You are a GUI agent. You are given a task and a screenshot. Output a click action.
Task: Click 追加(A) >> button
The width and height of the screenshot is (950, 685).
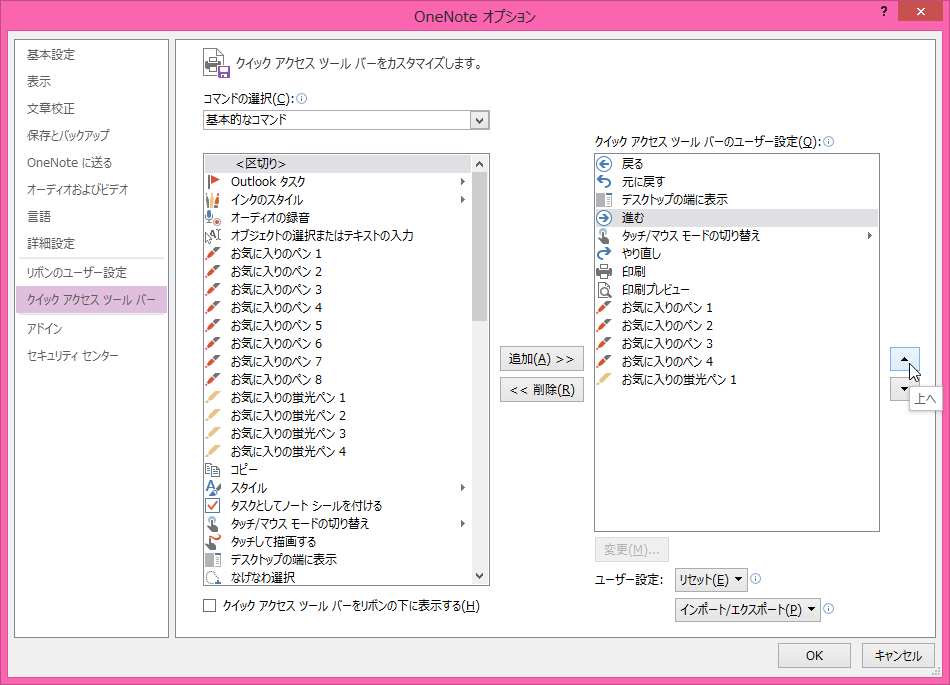tap(542, 359)
